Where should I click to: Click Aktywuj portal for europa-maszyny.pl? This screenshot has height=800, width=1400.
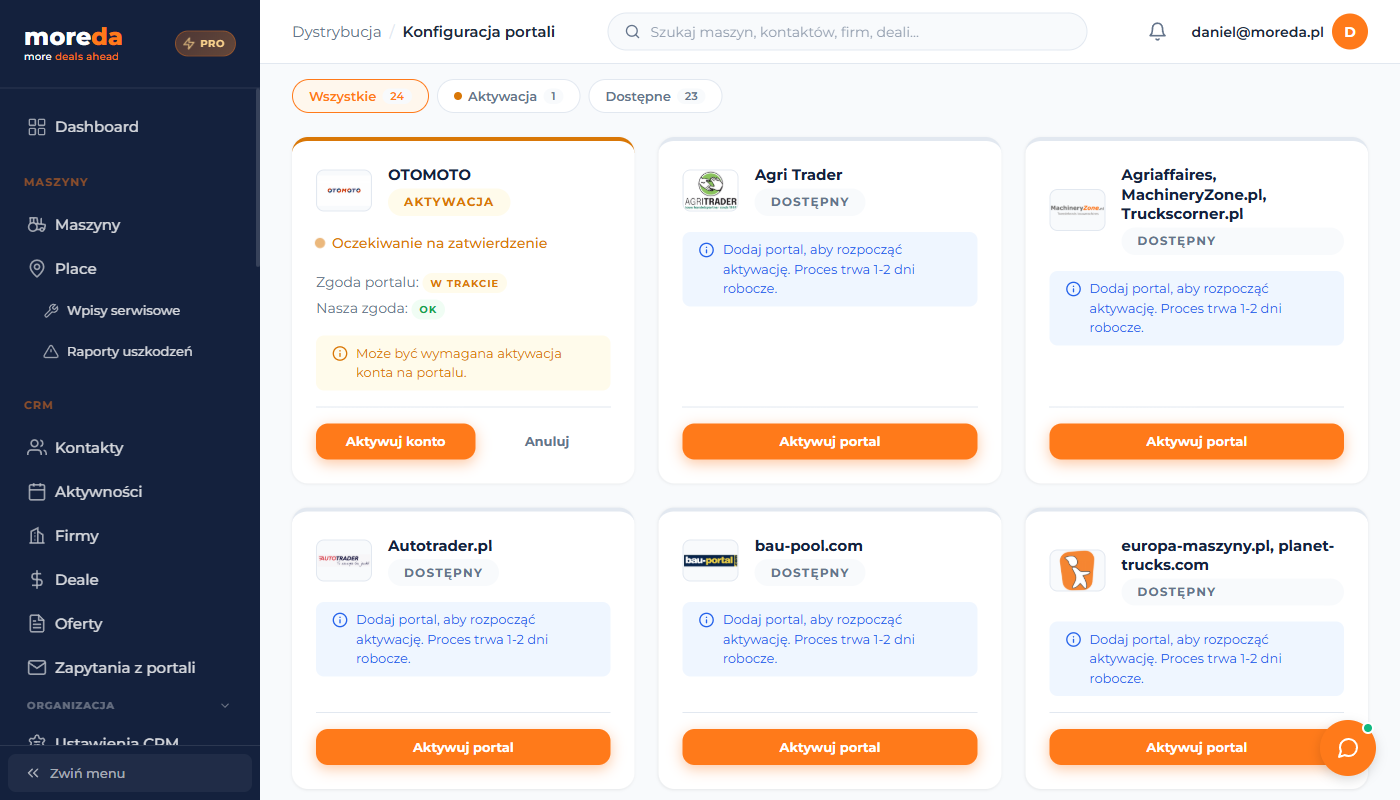coord(1197,748)
